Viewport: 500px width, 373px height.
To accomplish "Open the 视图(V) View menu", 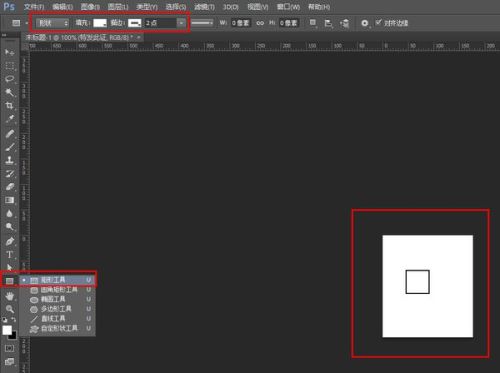I will click(x=258, y=7).
